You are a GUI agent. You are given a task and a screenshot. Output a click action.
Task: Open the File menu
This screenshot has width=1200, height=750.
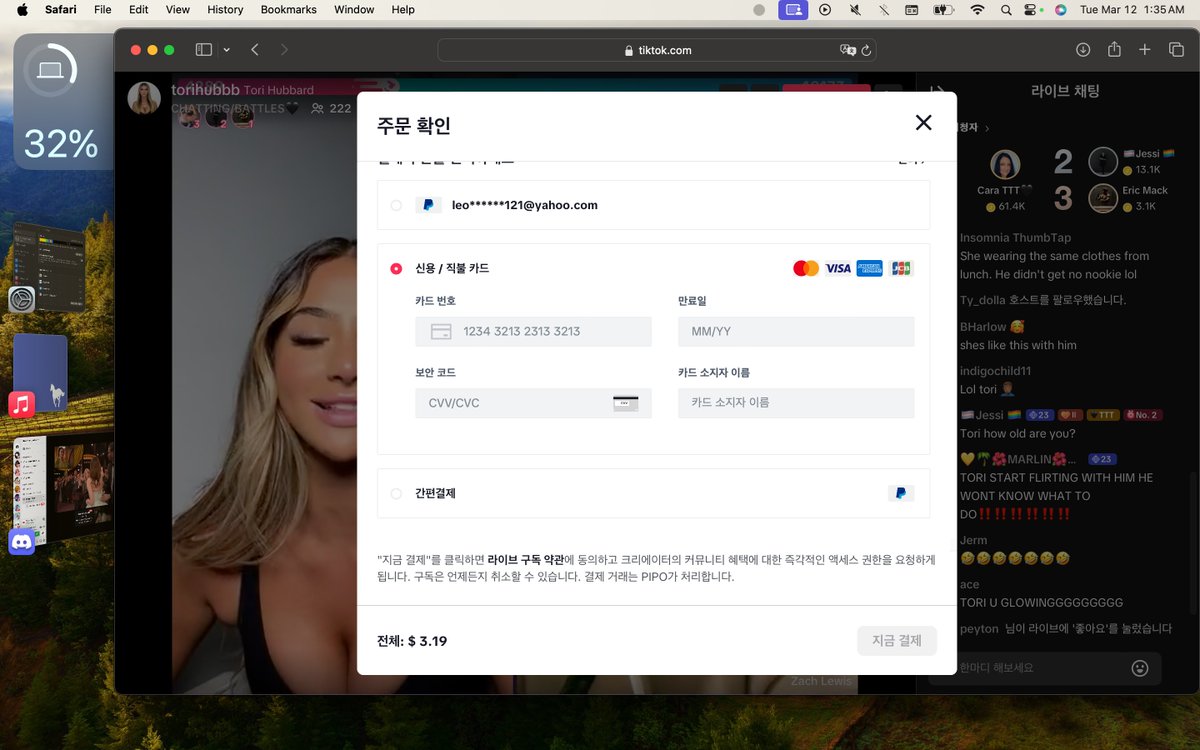[x=102, y=9]
